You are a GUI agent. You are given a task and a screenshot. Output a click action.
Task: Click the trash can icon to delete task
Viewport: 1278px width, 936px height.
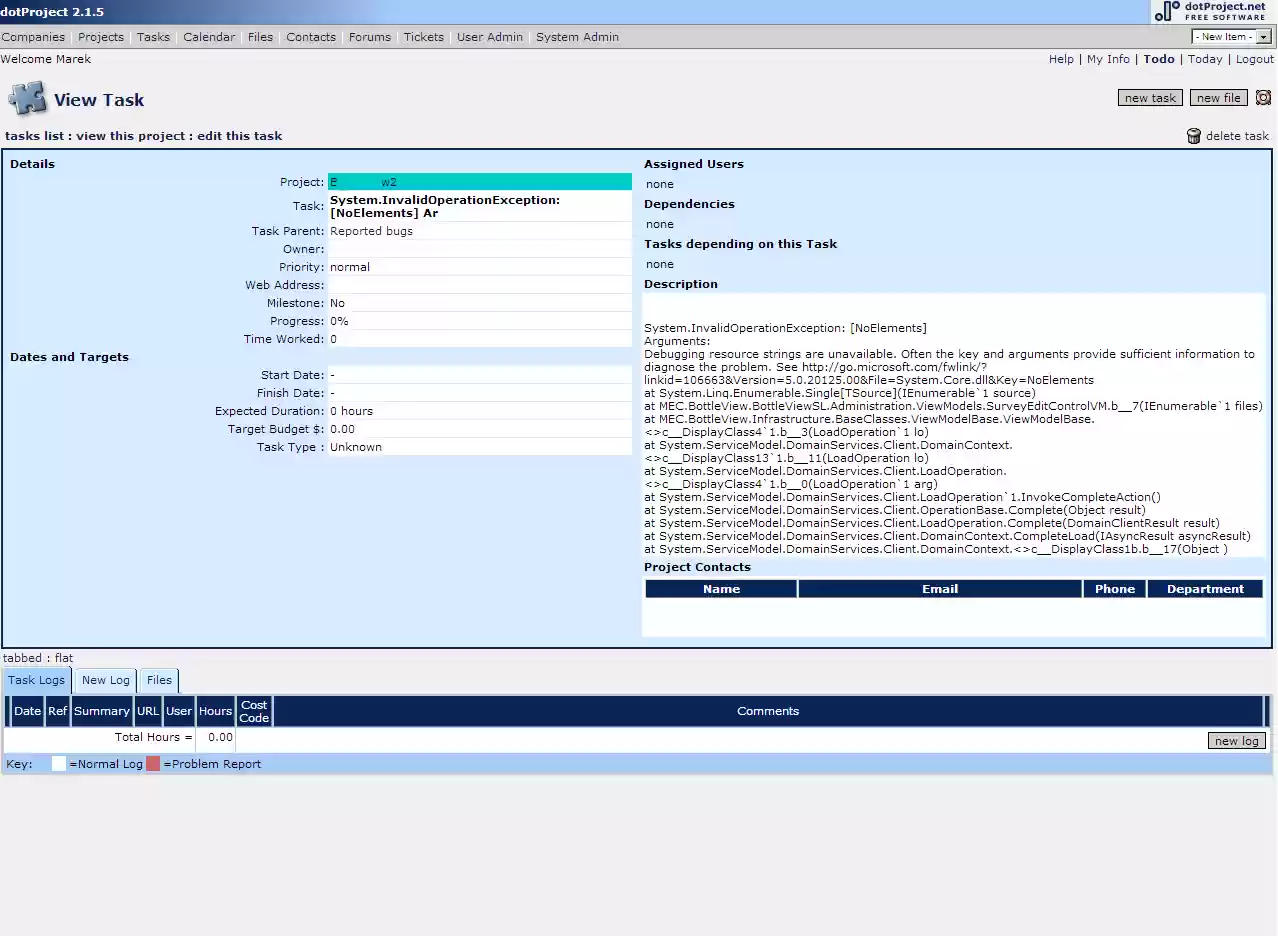click(1193, 135)
